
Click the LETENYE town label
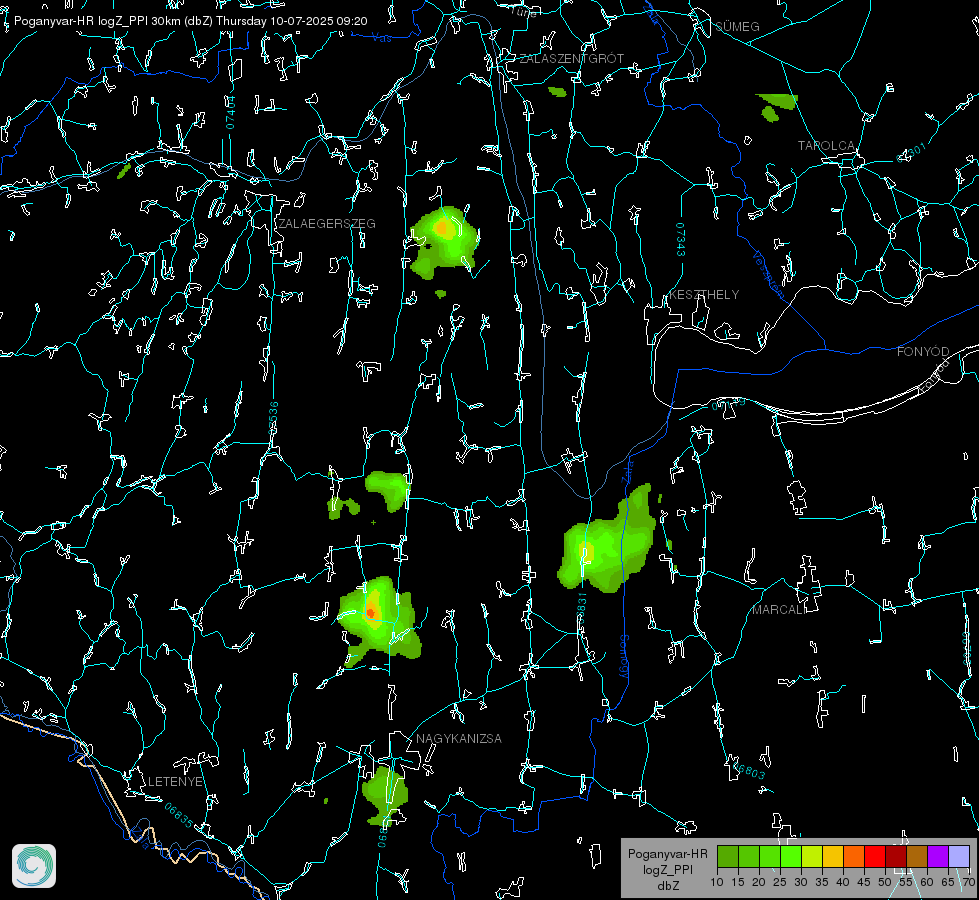[175, 782]
